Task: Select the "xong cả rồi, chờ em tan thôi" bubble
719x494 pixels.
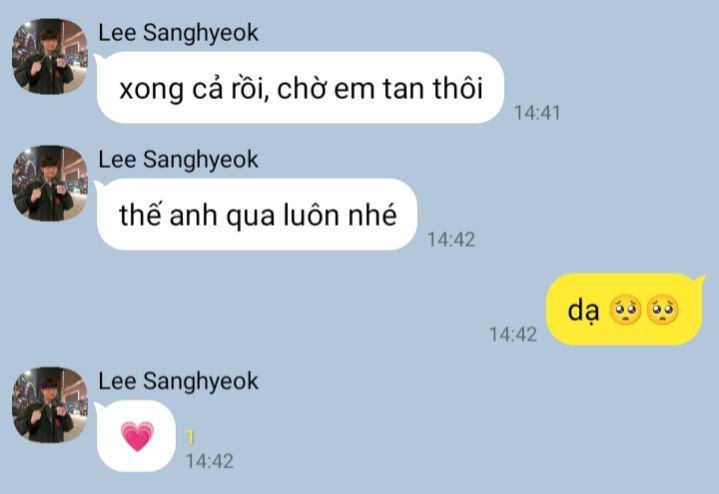Action: (x=300, y=88)
